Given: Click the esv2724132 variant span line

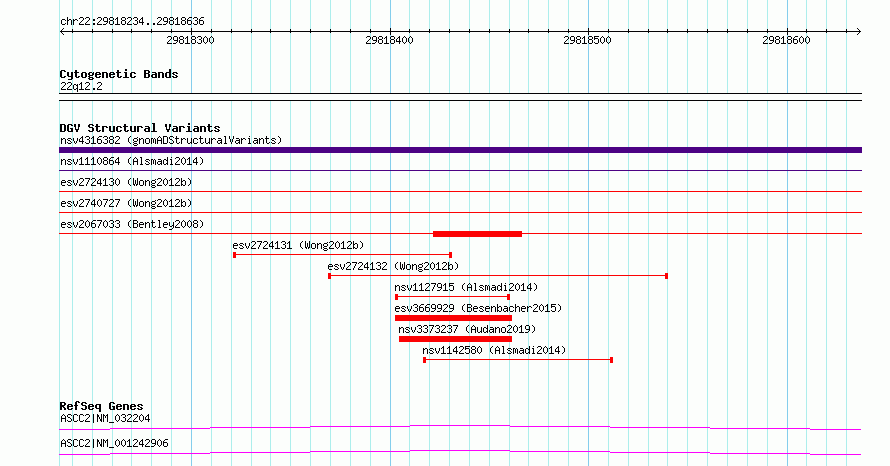Looking at the screenshot, I should pyautogui.click(x=498, y=276).
